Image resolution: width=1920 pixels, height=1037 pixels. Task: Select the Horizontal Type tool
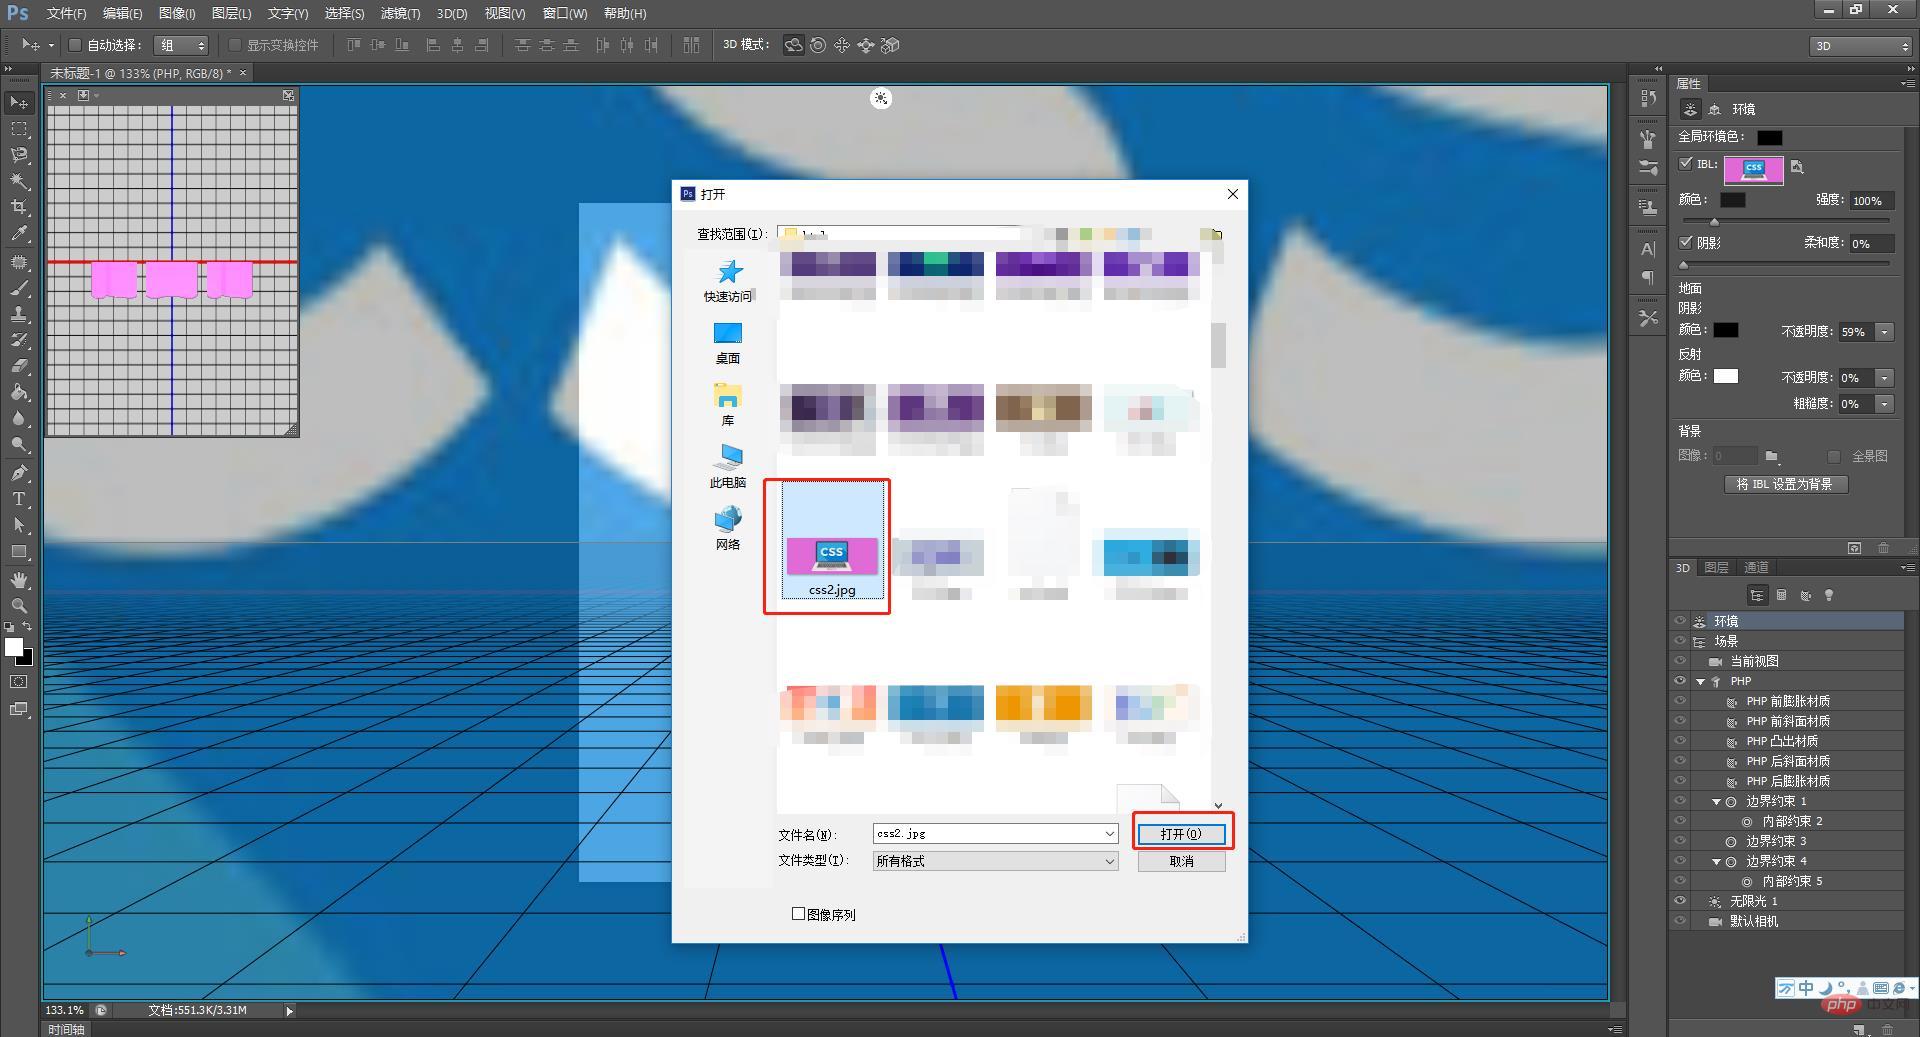19,498
